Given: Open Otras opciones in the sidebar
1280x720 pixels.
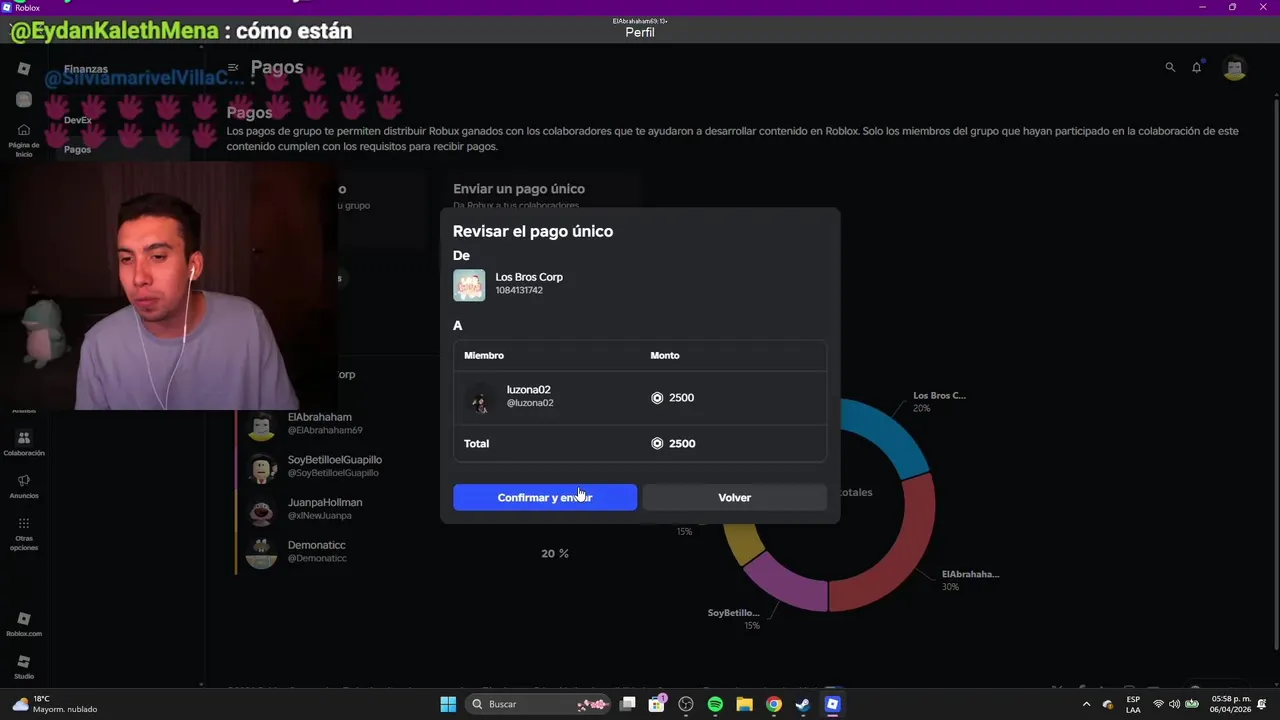Looking at the screenshot, I should [24, 534].
